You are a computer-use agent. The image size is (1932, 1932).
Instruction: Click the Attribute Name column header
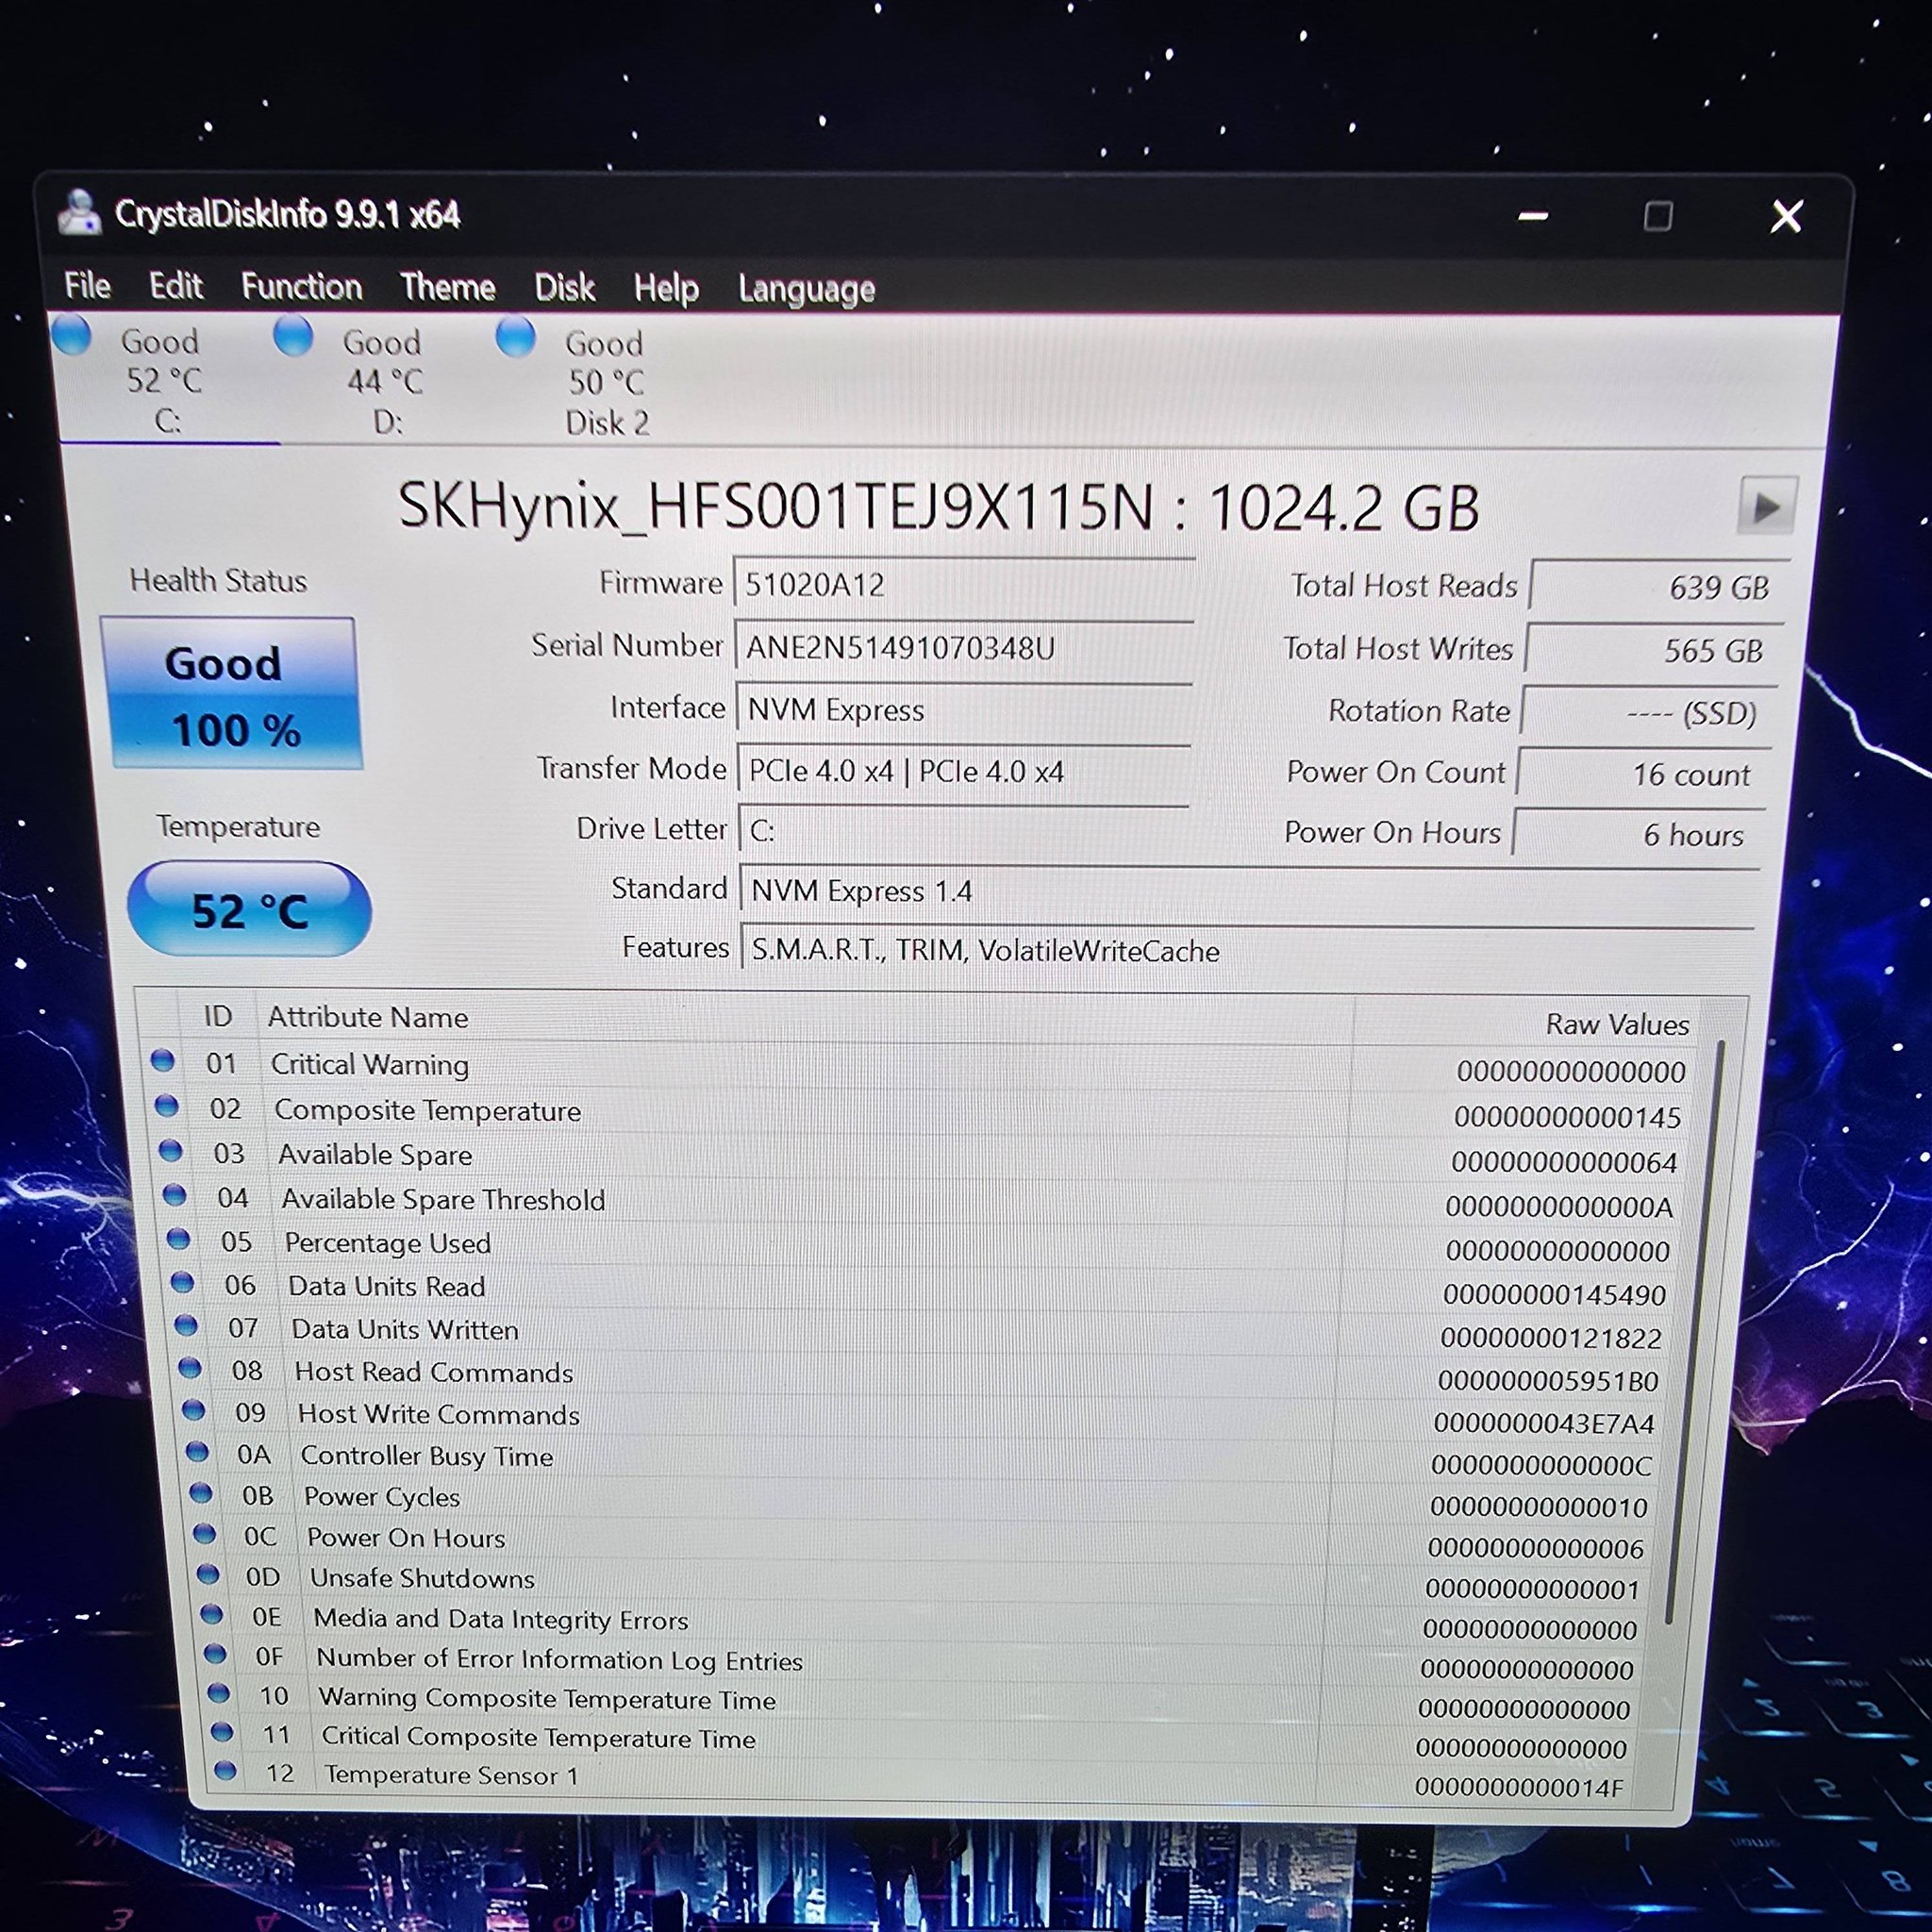click(x=368, y=1017)
